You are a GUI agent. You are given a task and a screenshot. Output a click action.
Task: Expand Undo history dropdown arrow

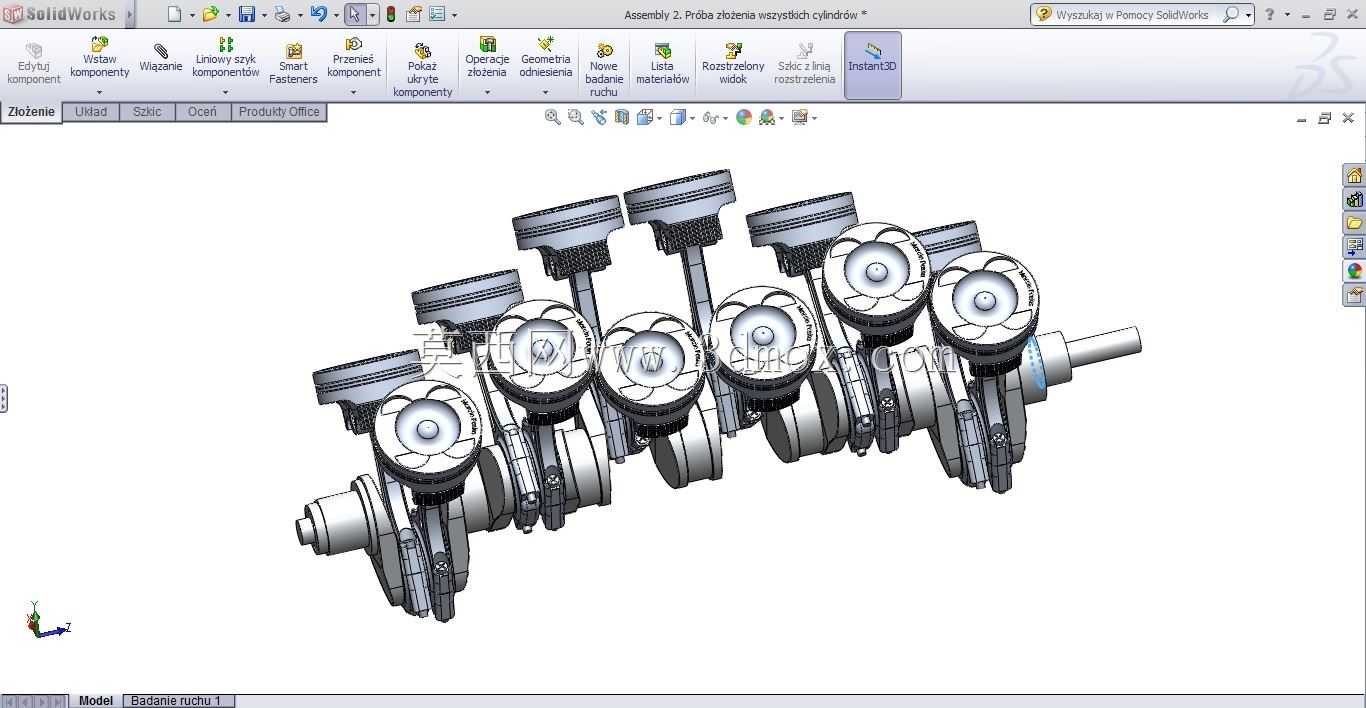tap(336, 15)
